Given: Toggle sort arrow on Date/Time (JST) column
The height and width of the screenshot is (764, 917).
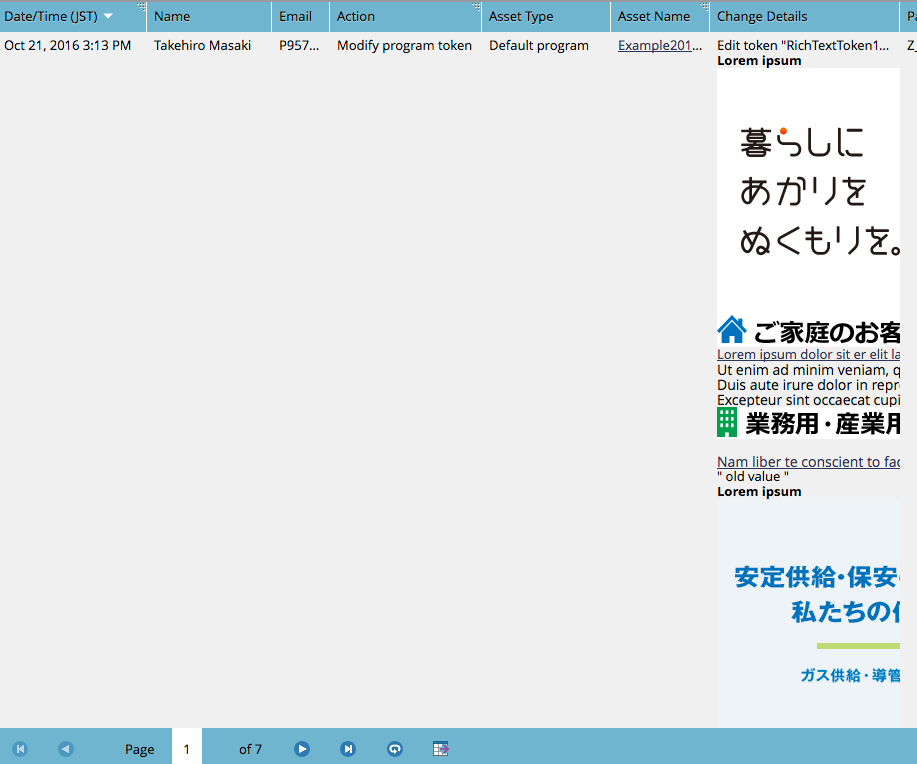Looking at the screenshot, I should click(108, 16).
